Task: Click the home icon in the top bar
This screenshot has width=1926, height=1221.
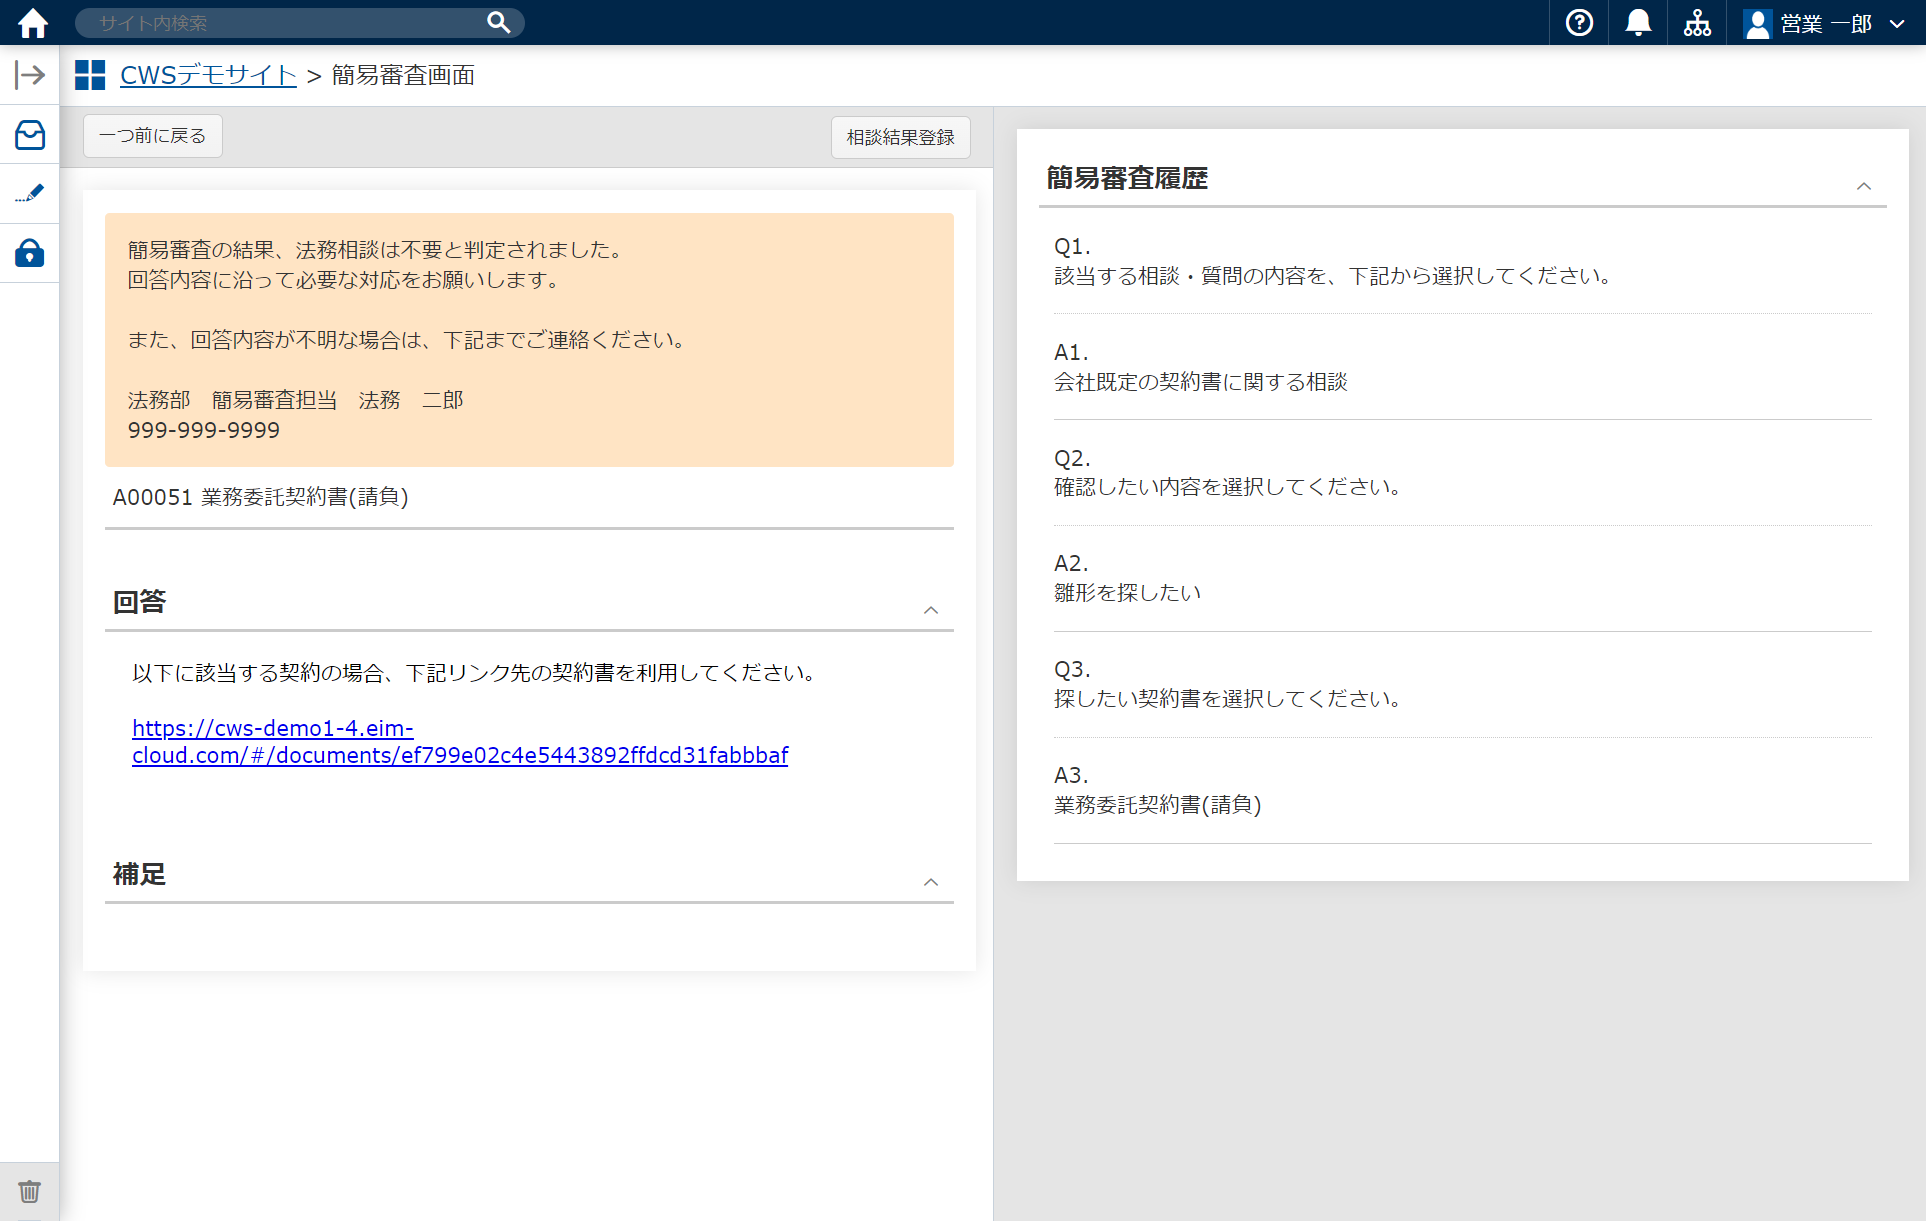Action: pos(32,22)
